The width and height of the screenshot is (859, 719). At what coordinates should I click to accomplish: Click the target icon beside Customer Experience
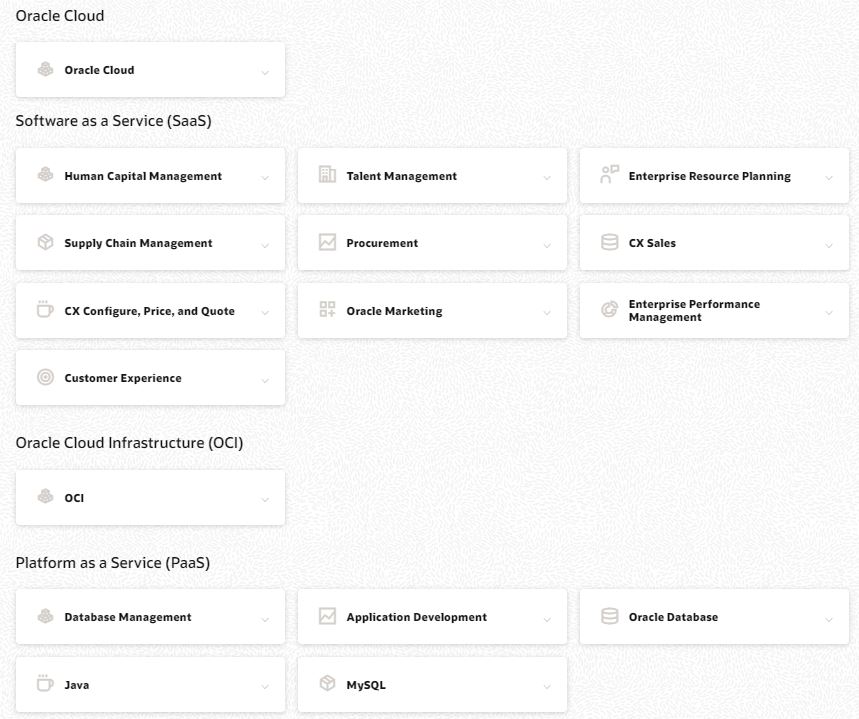45,377
